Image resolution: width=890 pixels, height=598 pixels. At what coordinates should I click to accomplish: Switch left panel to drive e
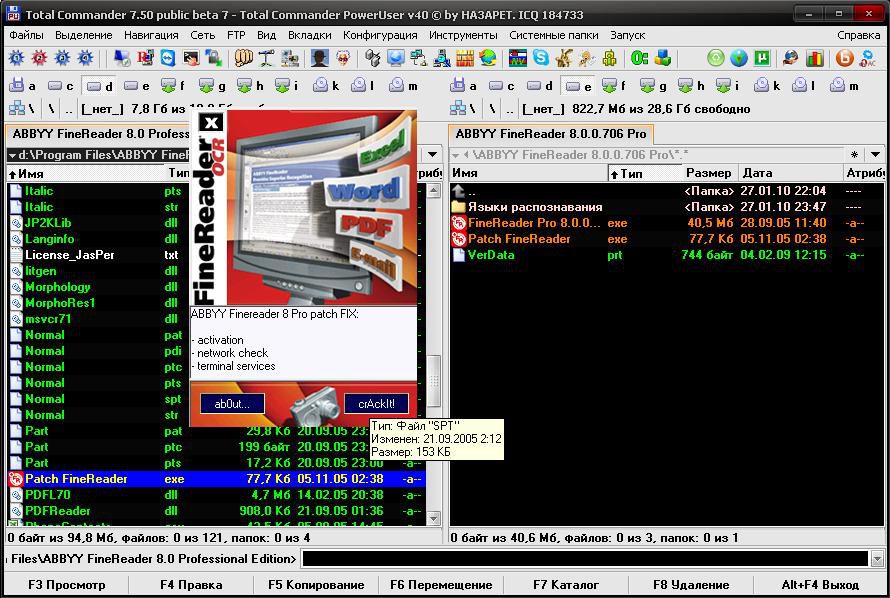click(137, 86)
